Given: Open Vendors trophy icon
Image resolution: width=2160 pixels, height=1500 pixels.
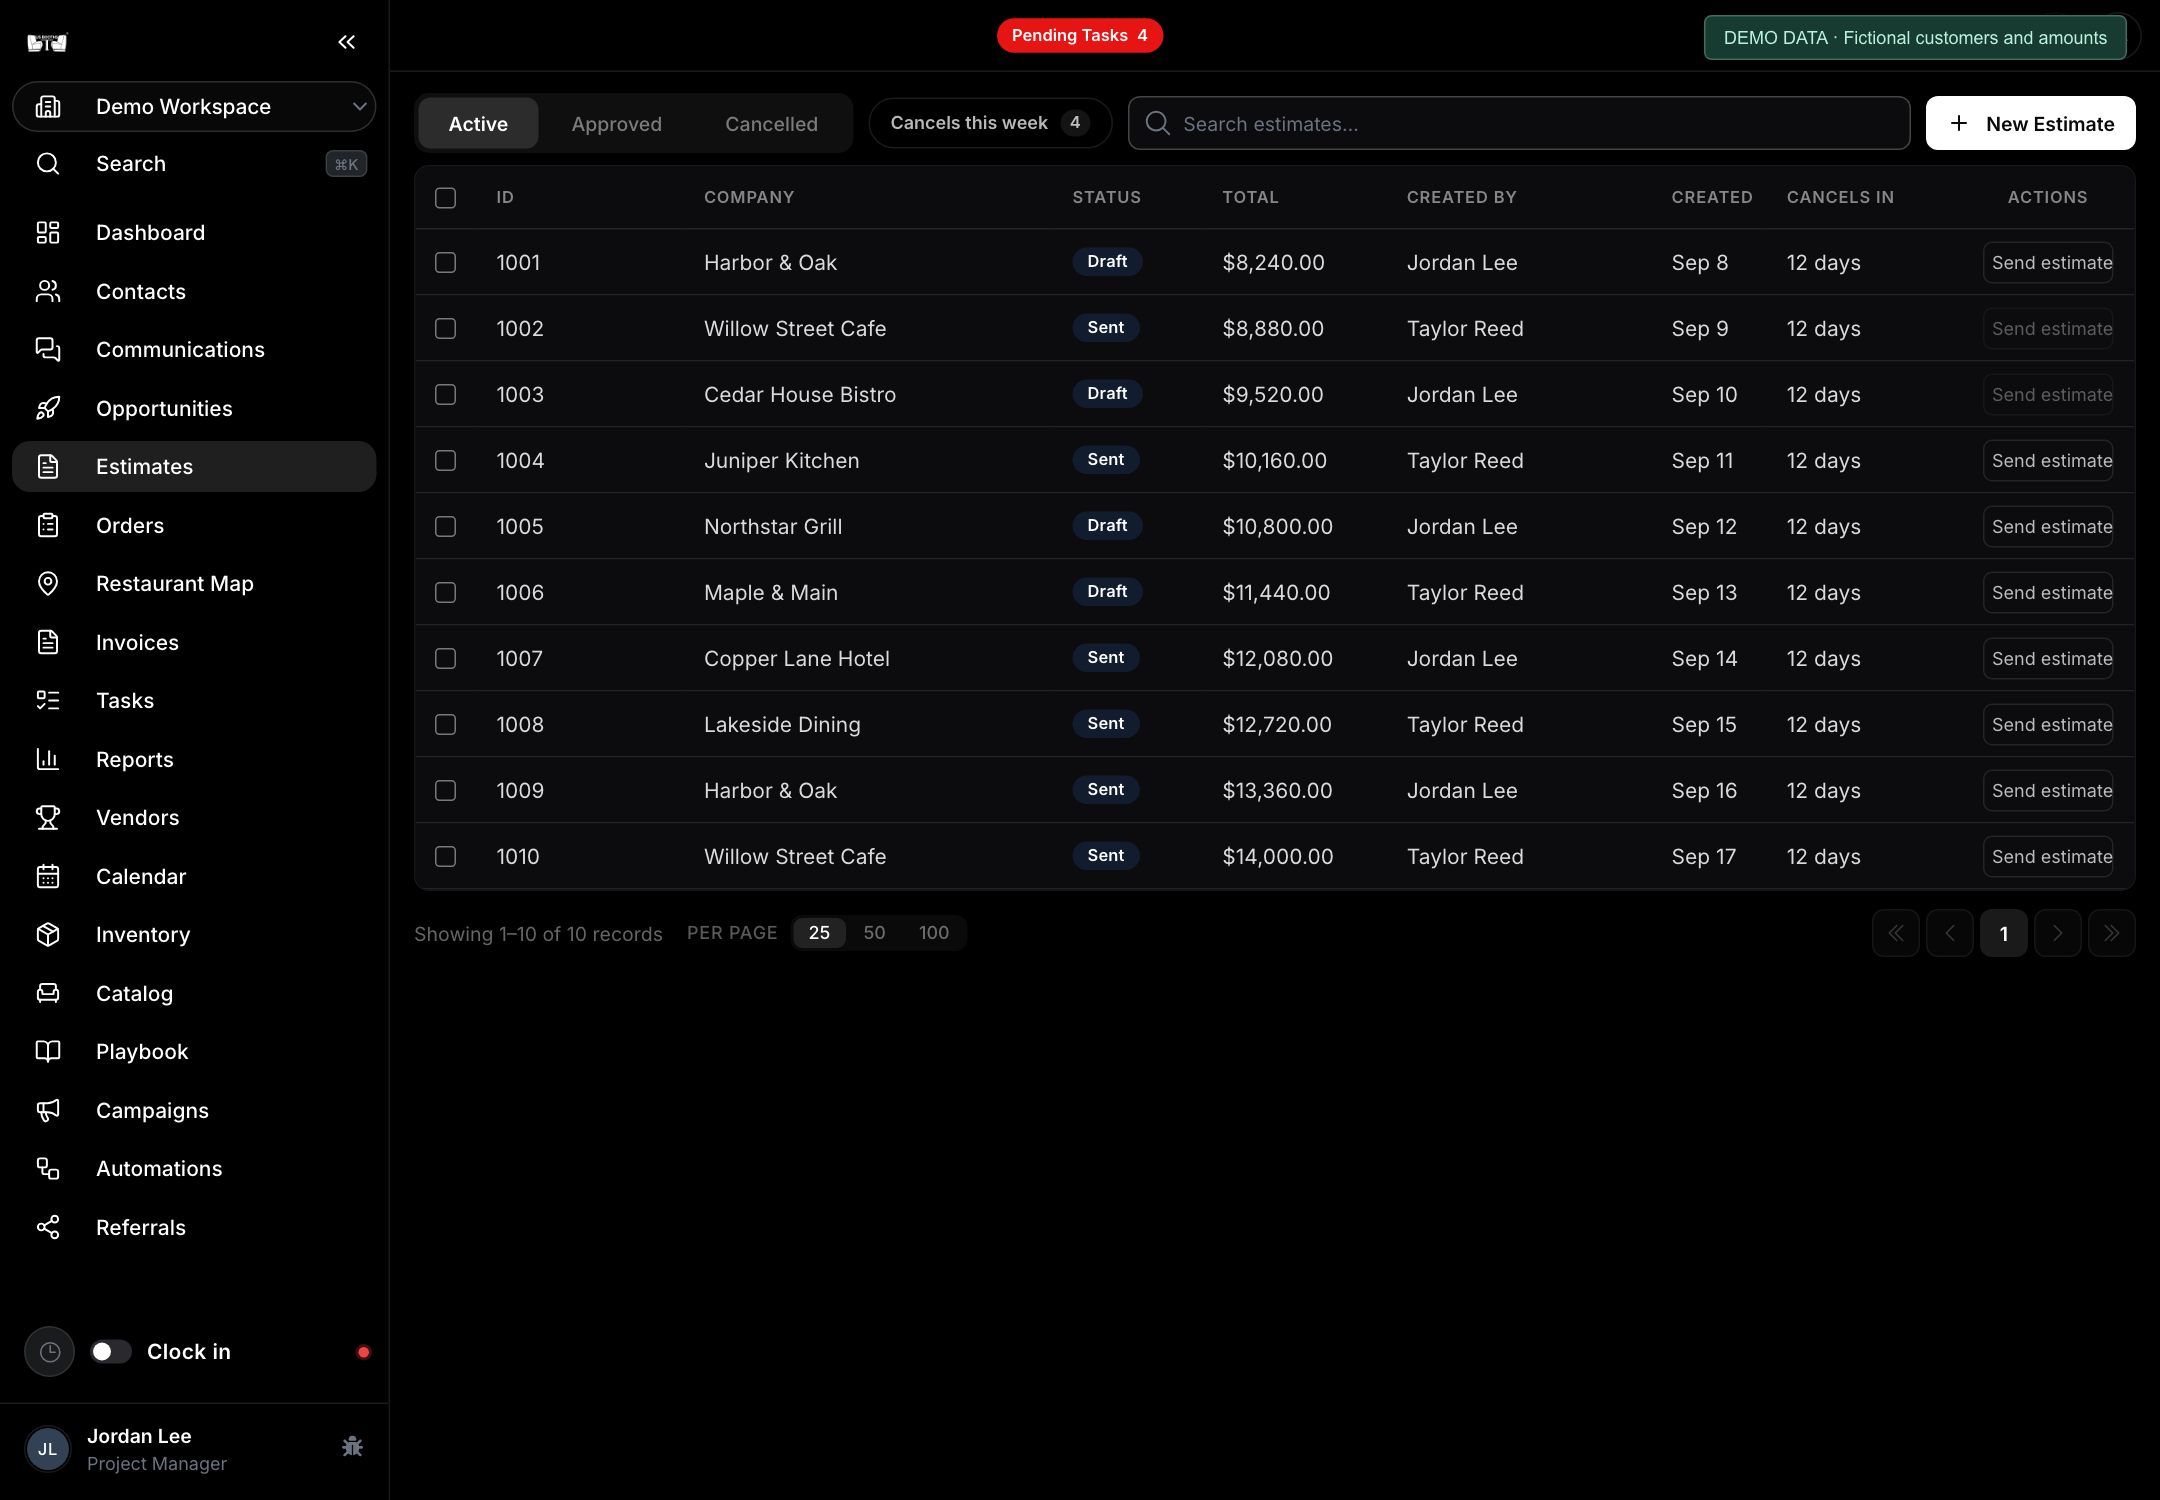Looking at the screenshot, I should click(48, 818).
